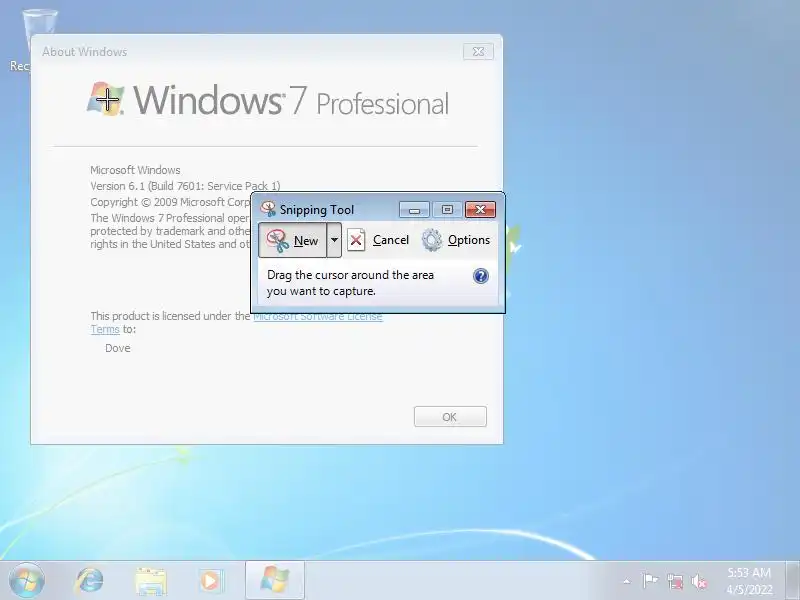Close the About Windows dialog
The height and width of the screenshot is (600, 800).
pyautogui.click(x=478, y=52)
